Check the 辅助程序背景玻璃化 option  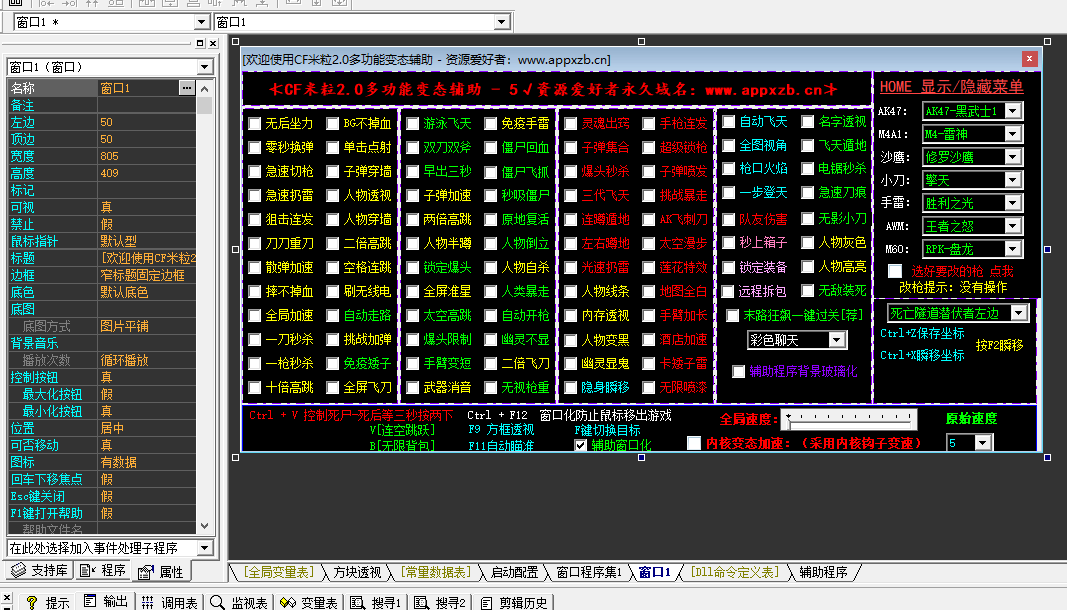(x=739, y=371)
